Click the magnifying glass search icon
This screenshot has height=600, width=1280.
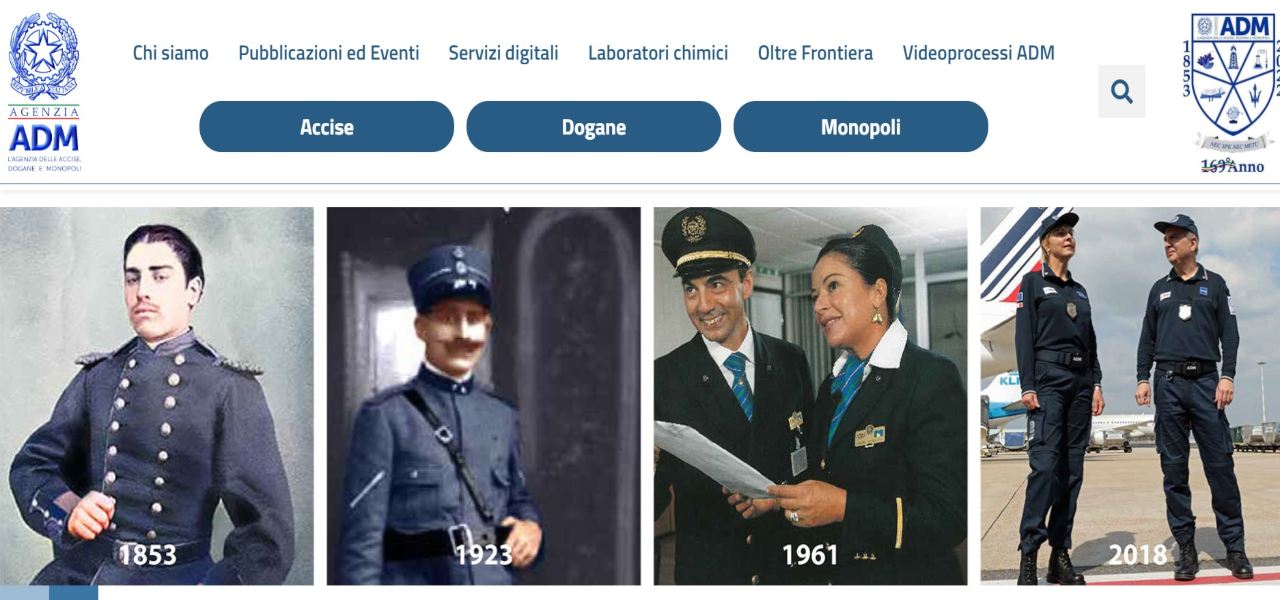tap(1121, 92)
